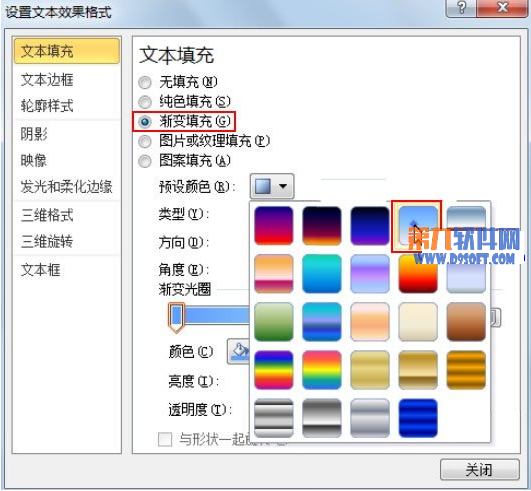Close the dialog with title bar X

pos(502,7)
